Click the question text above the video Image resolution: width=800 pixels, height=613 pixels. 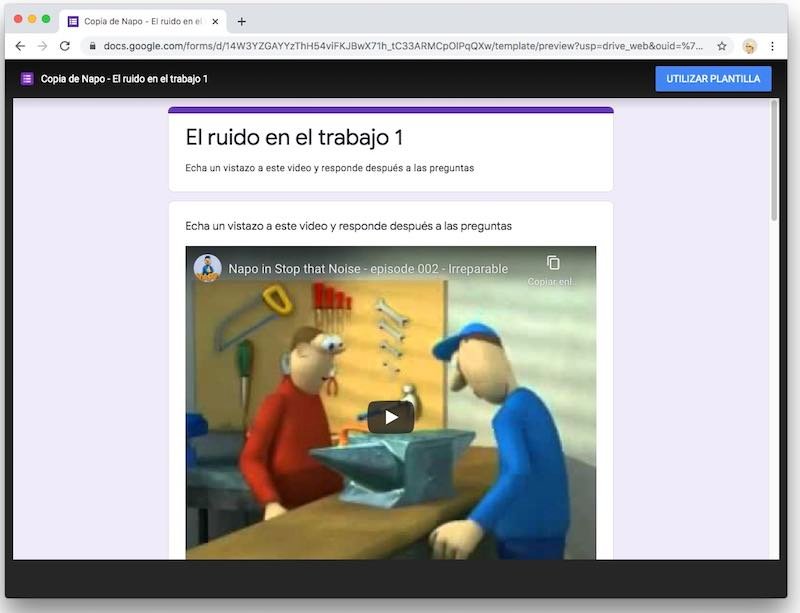[x=348, y=226]
